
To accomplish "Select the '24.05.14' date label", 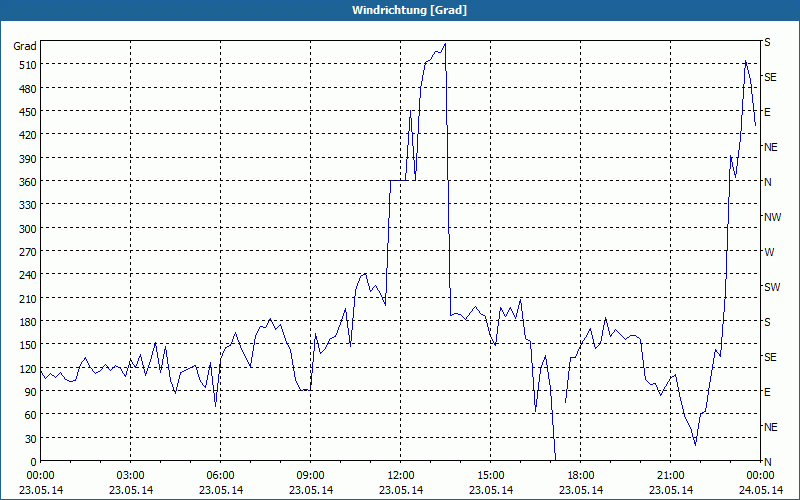I will (x=760, y=490).
